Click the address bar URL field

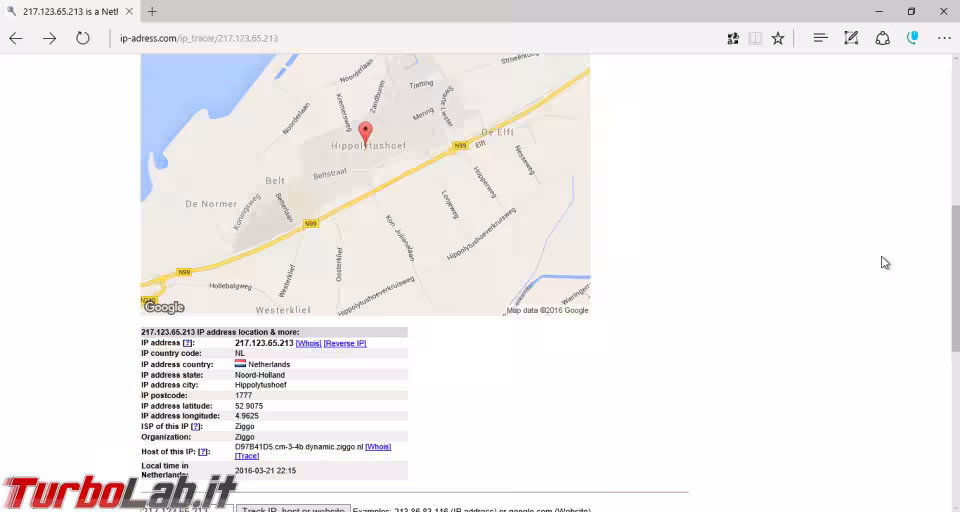[400, 38]
